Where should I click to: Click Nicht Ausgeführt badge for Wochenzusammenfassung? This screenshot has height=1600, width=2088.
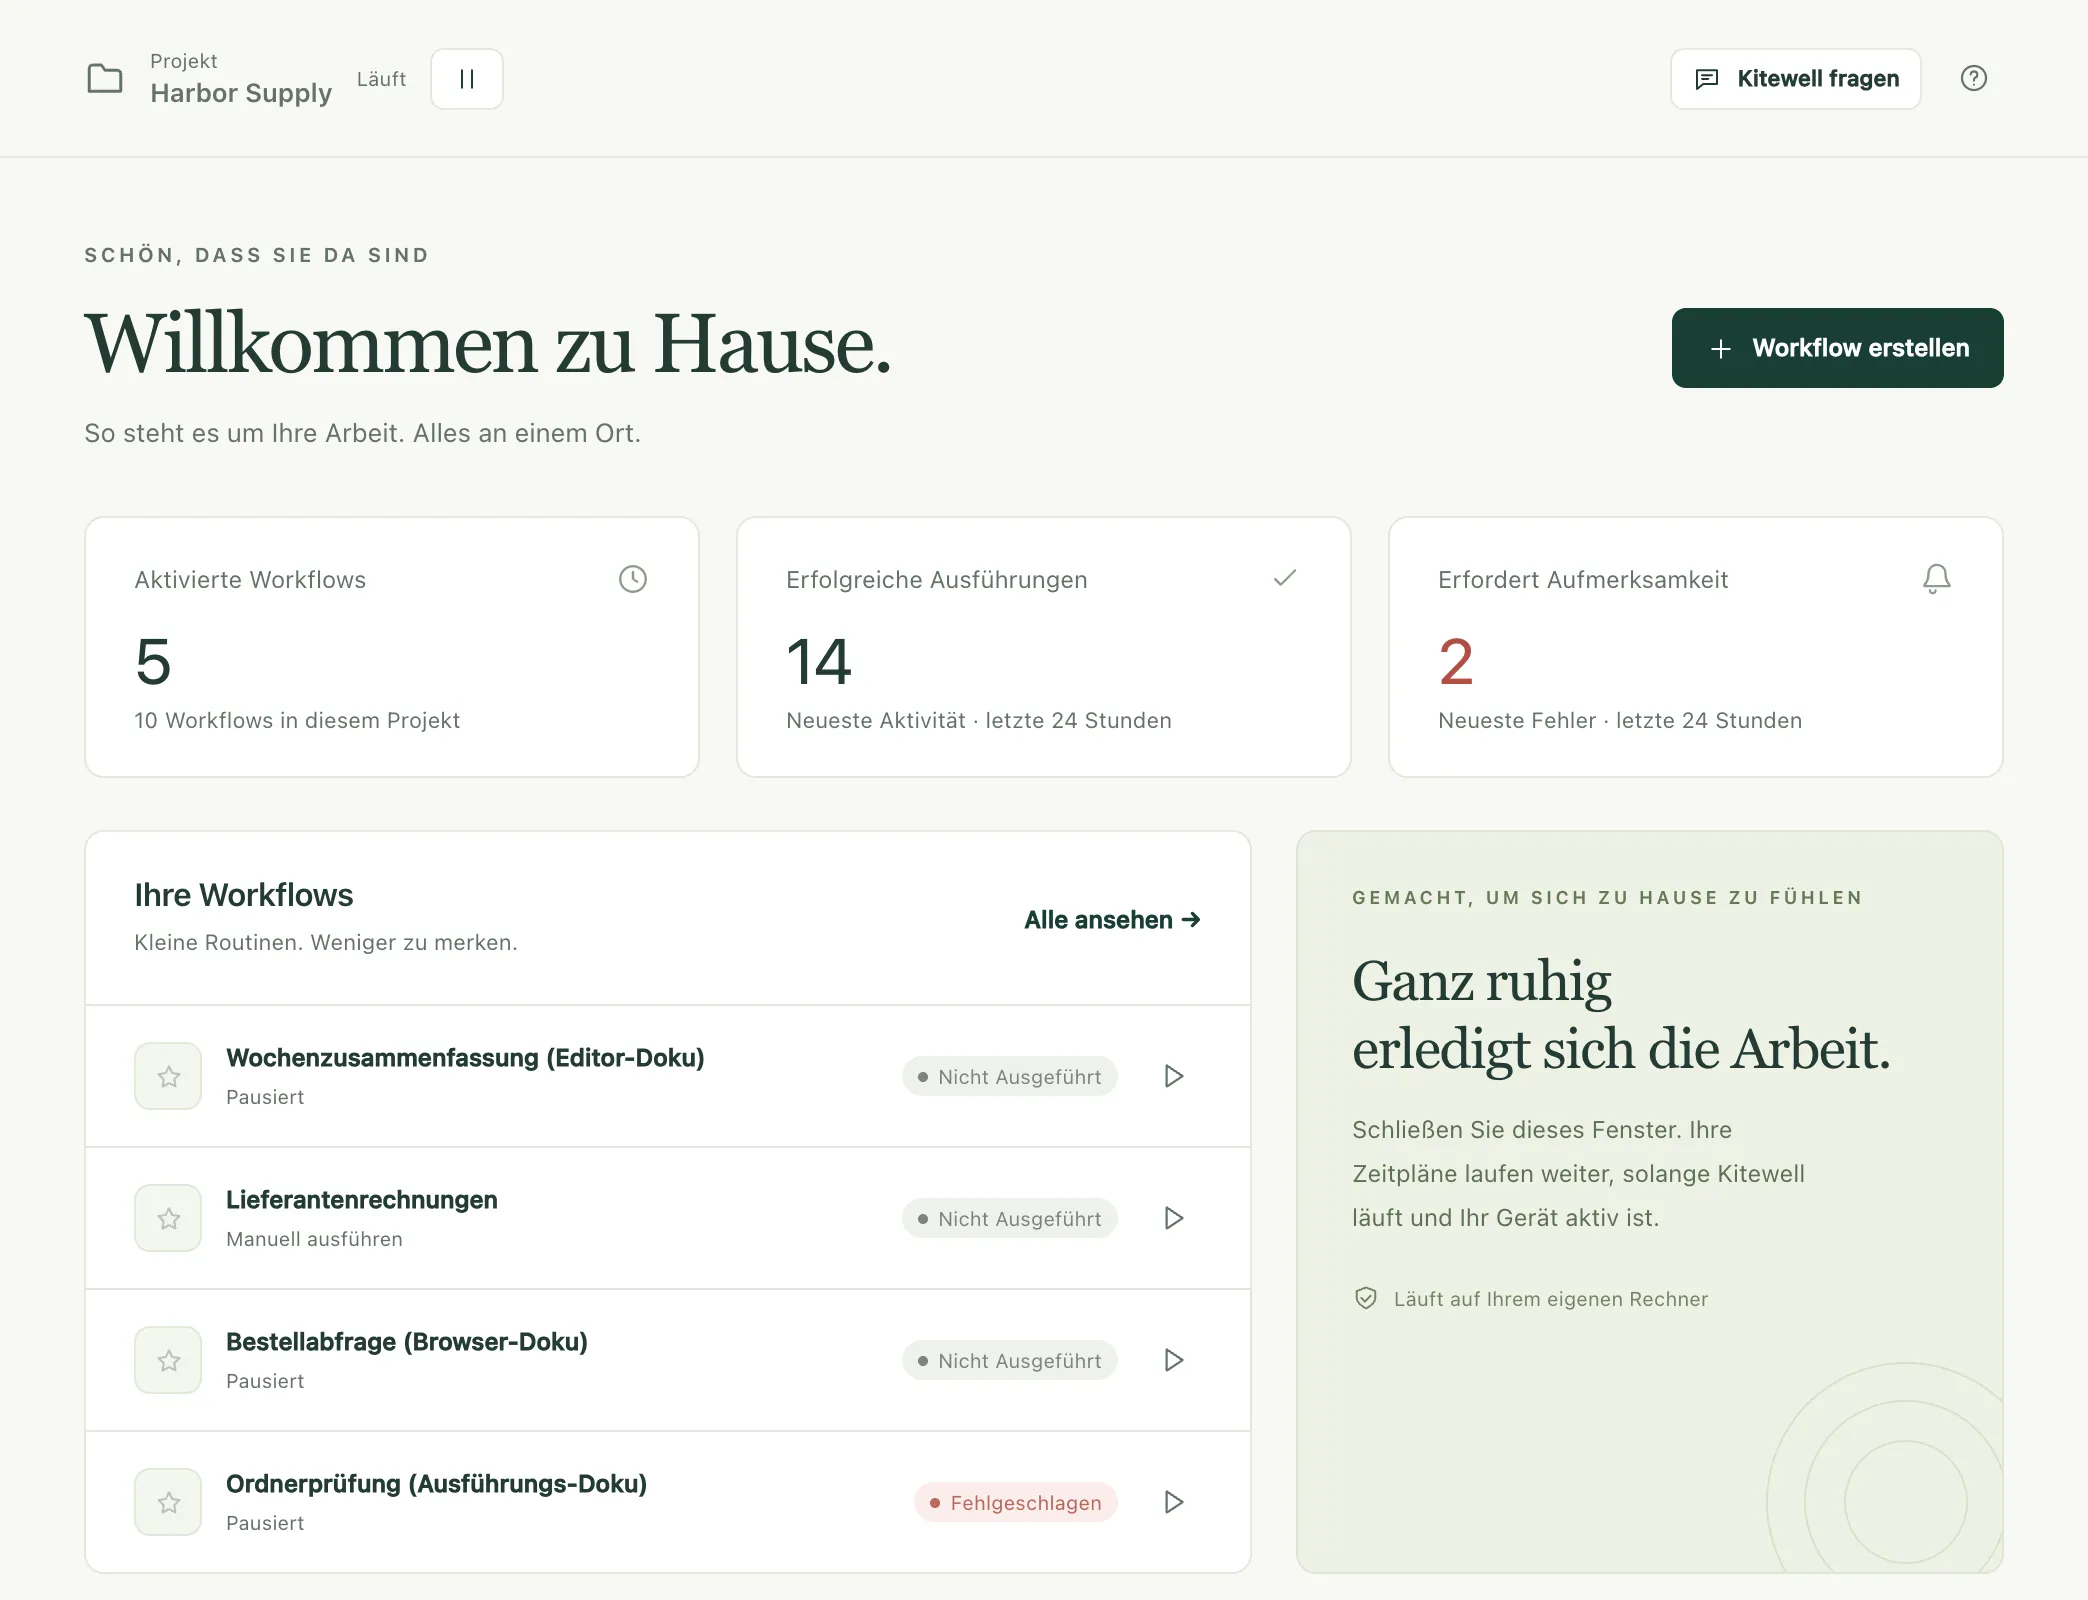click(1010, 1076)
